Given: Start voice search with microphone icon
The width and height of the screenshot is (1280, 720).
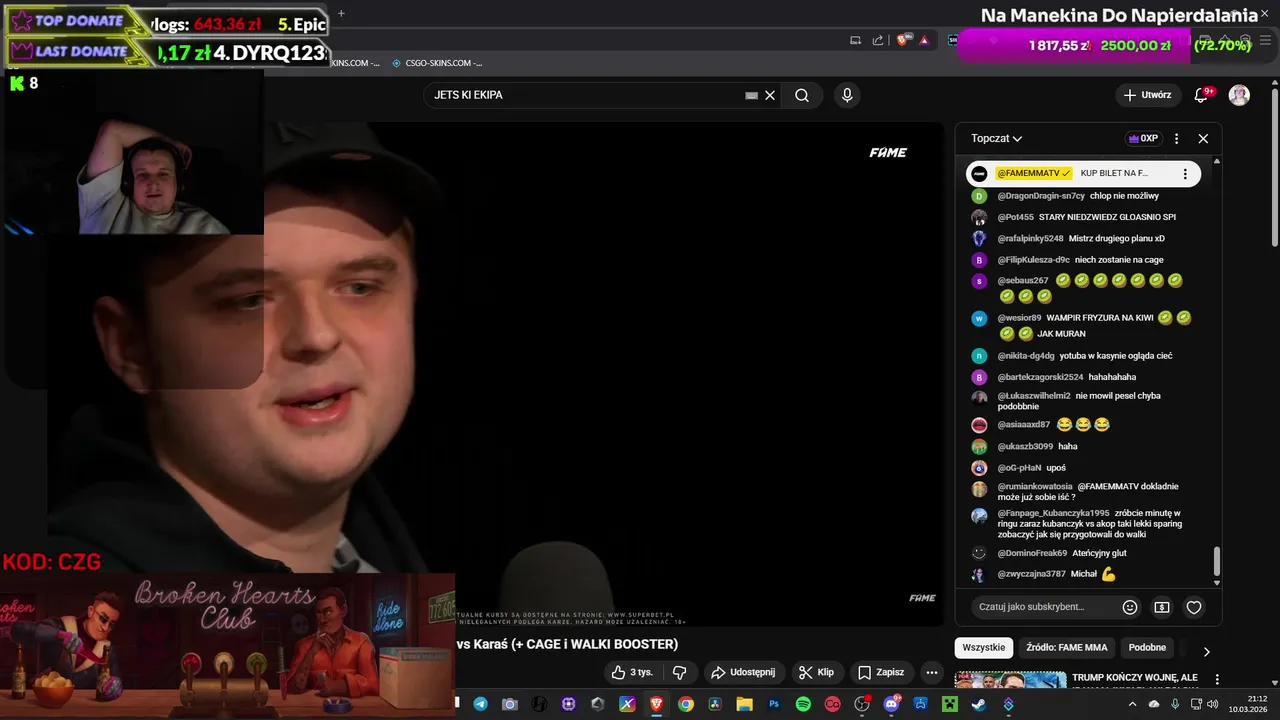Looking at the screenshot, I should tap(847, 95).
